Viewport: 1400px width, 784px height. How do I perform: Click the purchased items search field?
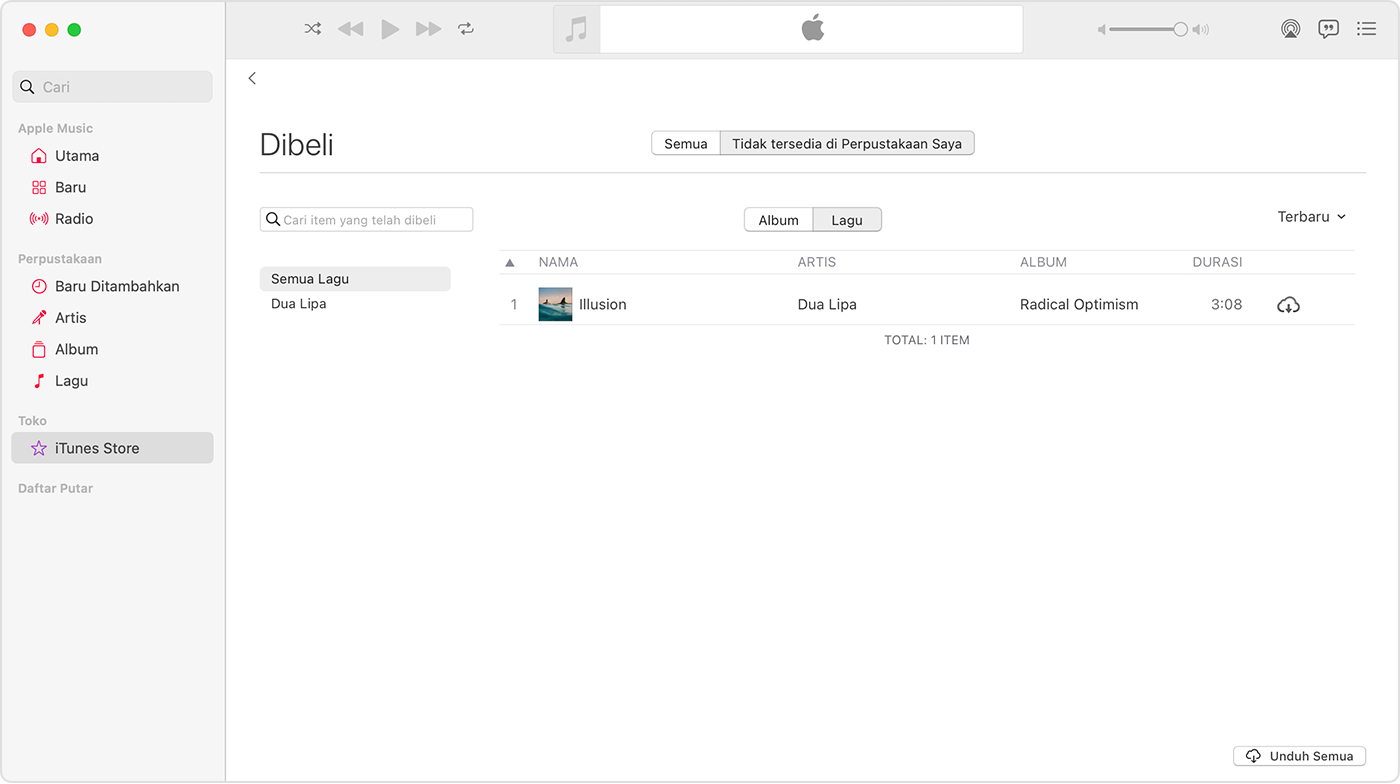tap(366, 219)
